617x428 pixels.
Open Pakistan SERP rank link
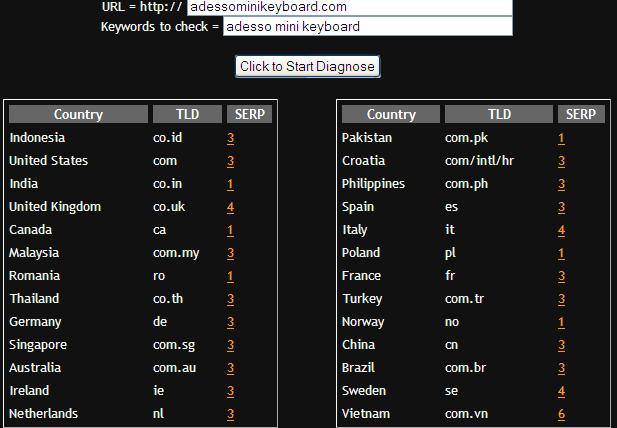562,138
